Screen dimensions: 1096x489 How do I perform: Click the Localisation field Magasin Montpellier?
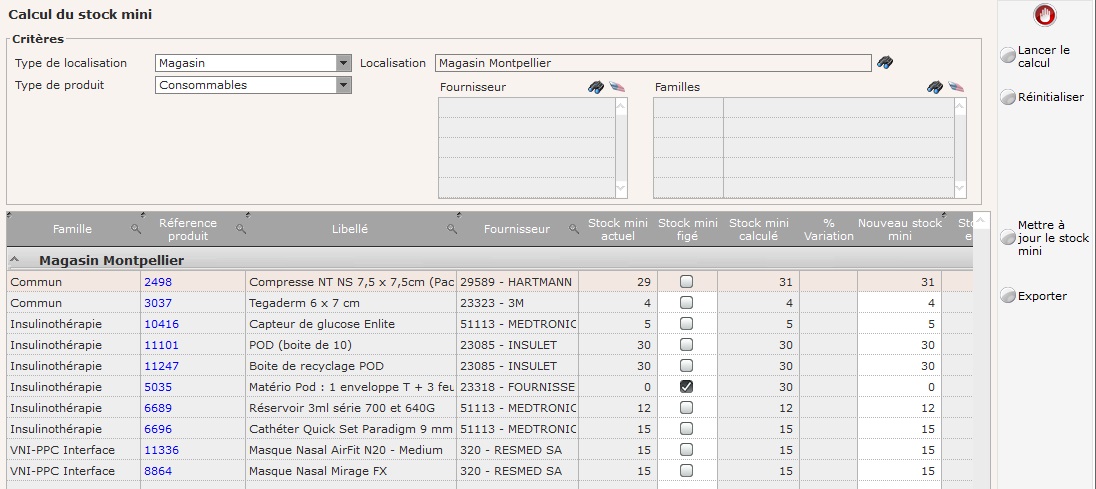click(x=653, y=63)
